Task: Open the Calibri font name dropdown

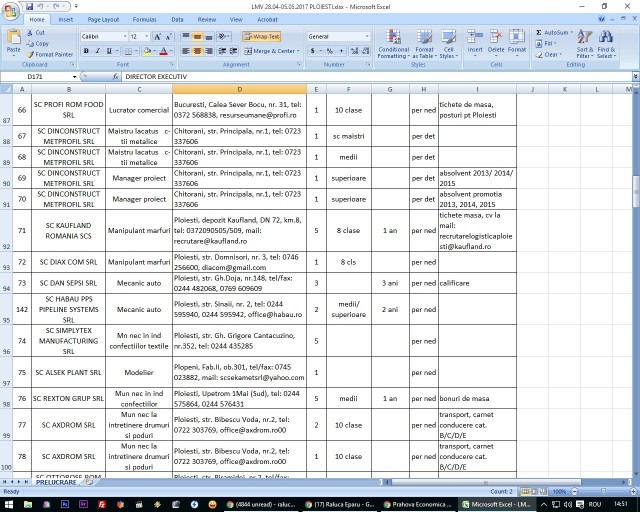Action: click(x=125, y=36)
